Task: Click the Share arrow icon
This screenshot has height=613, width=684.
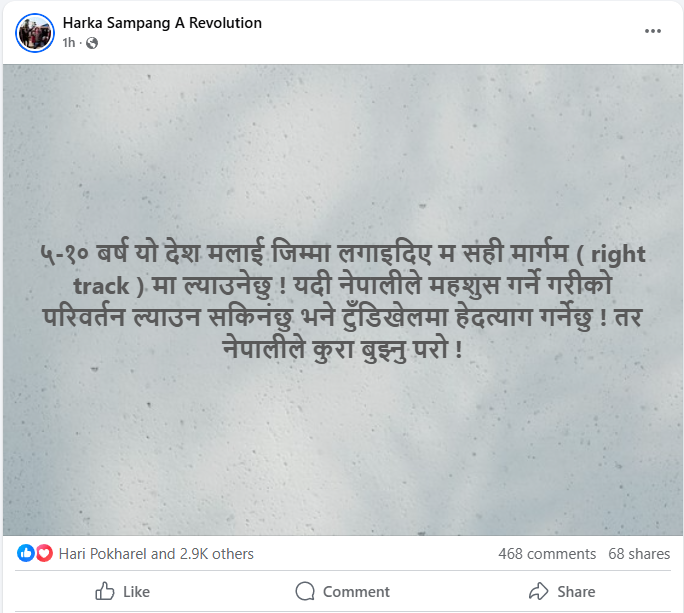Action: (x=538, y=592)
